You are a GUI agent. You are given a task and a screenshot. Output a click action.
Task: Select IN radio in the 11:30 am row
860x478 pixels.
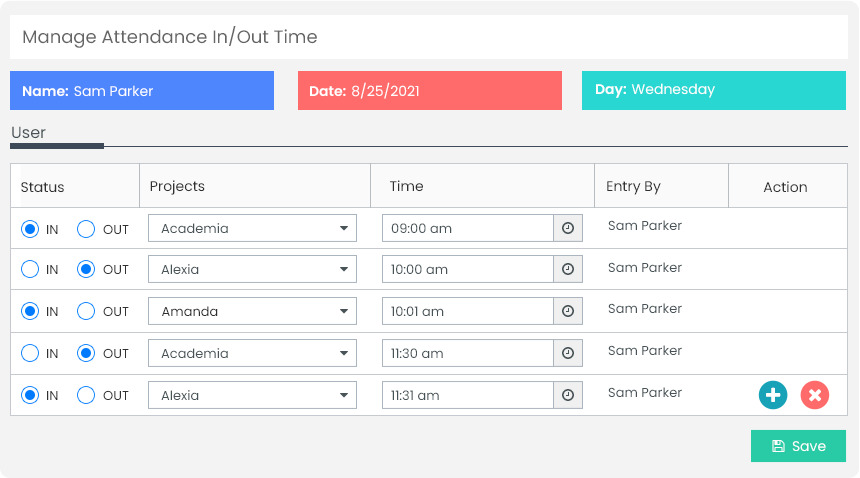click(30, 353)
